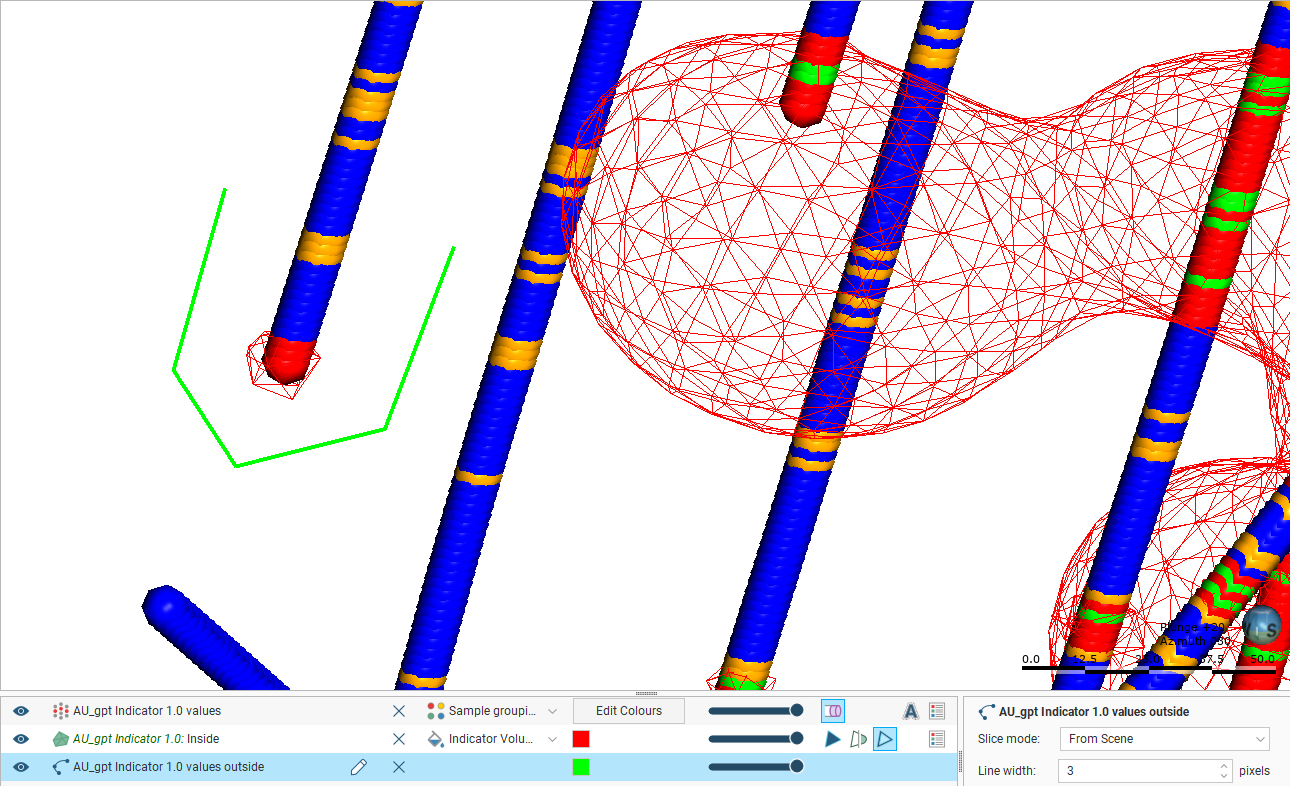Click the Edit Colours button

pyautogui.click(x=628, y=711)
